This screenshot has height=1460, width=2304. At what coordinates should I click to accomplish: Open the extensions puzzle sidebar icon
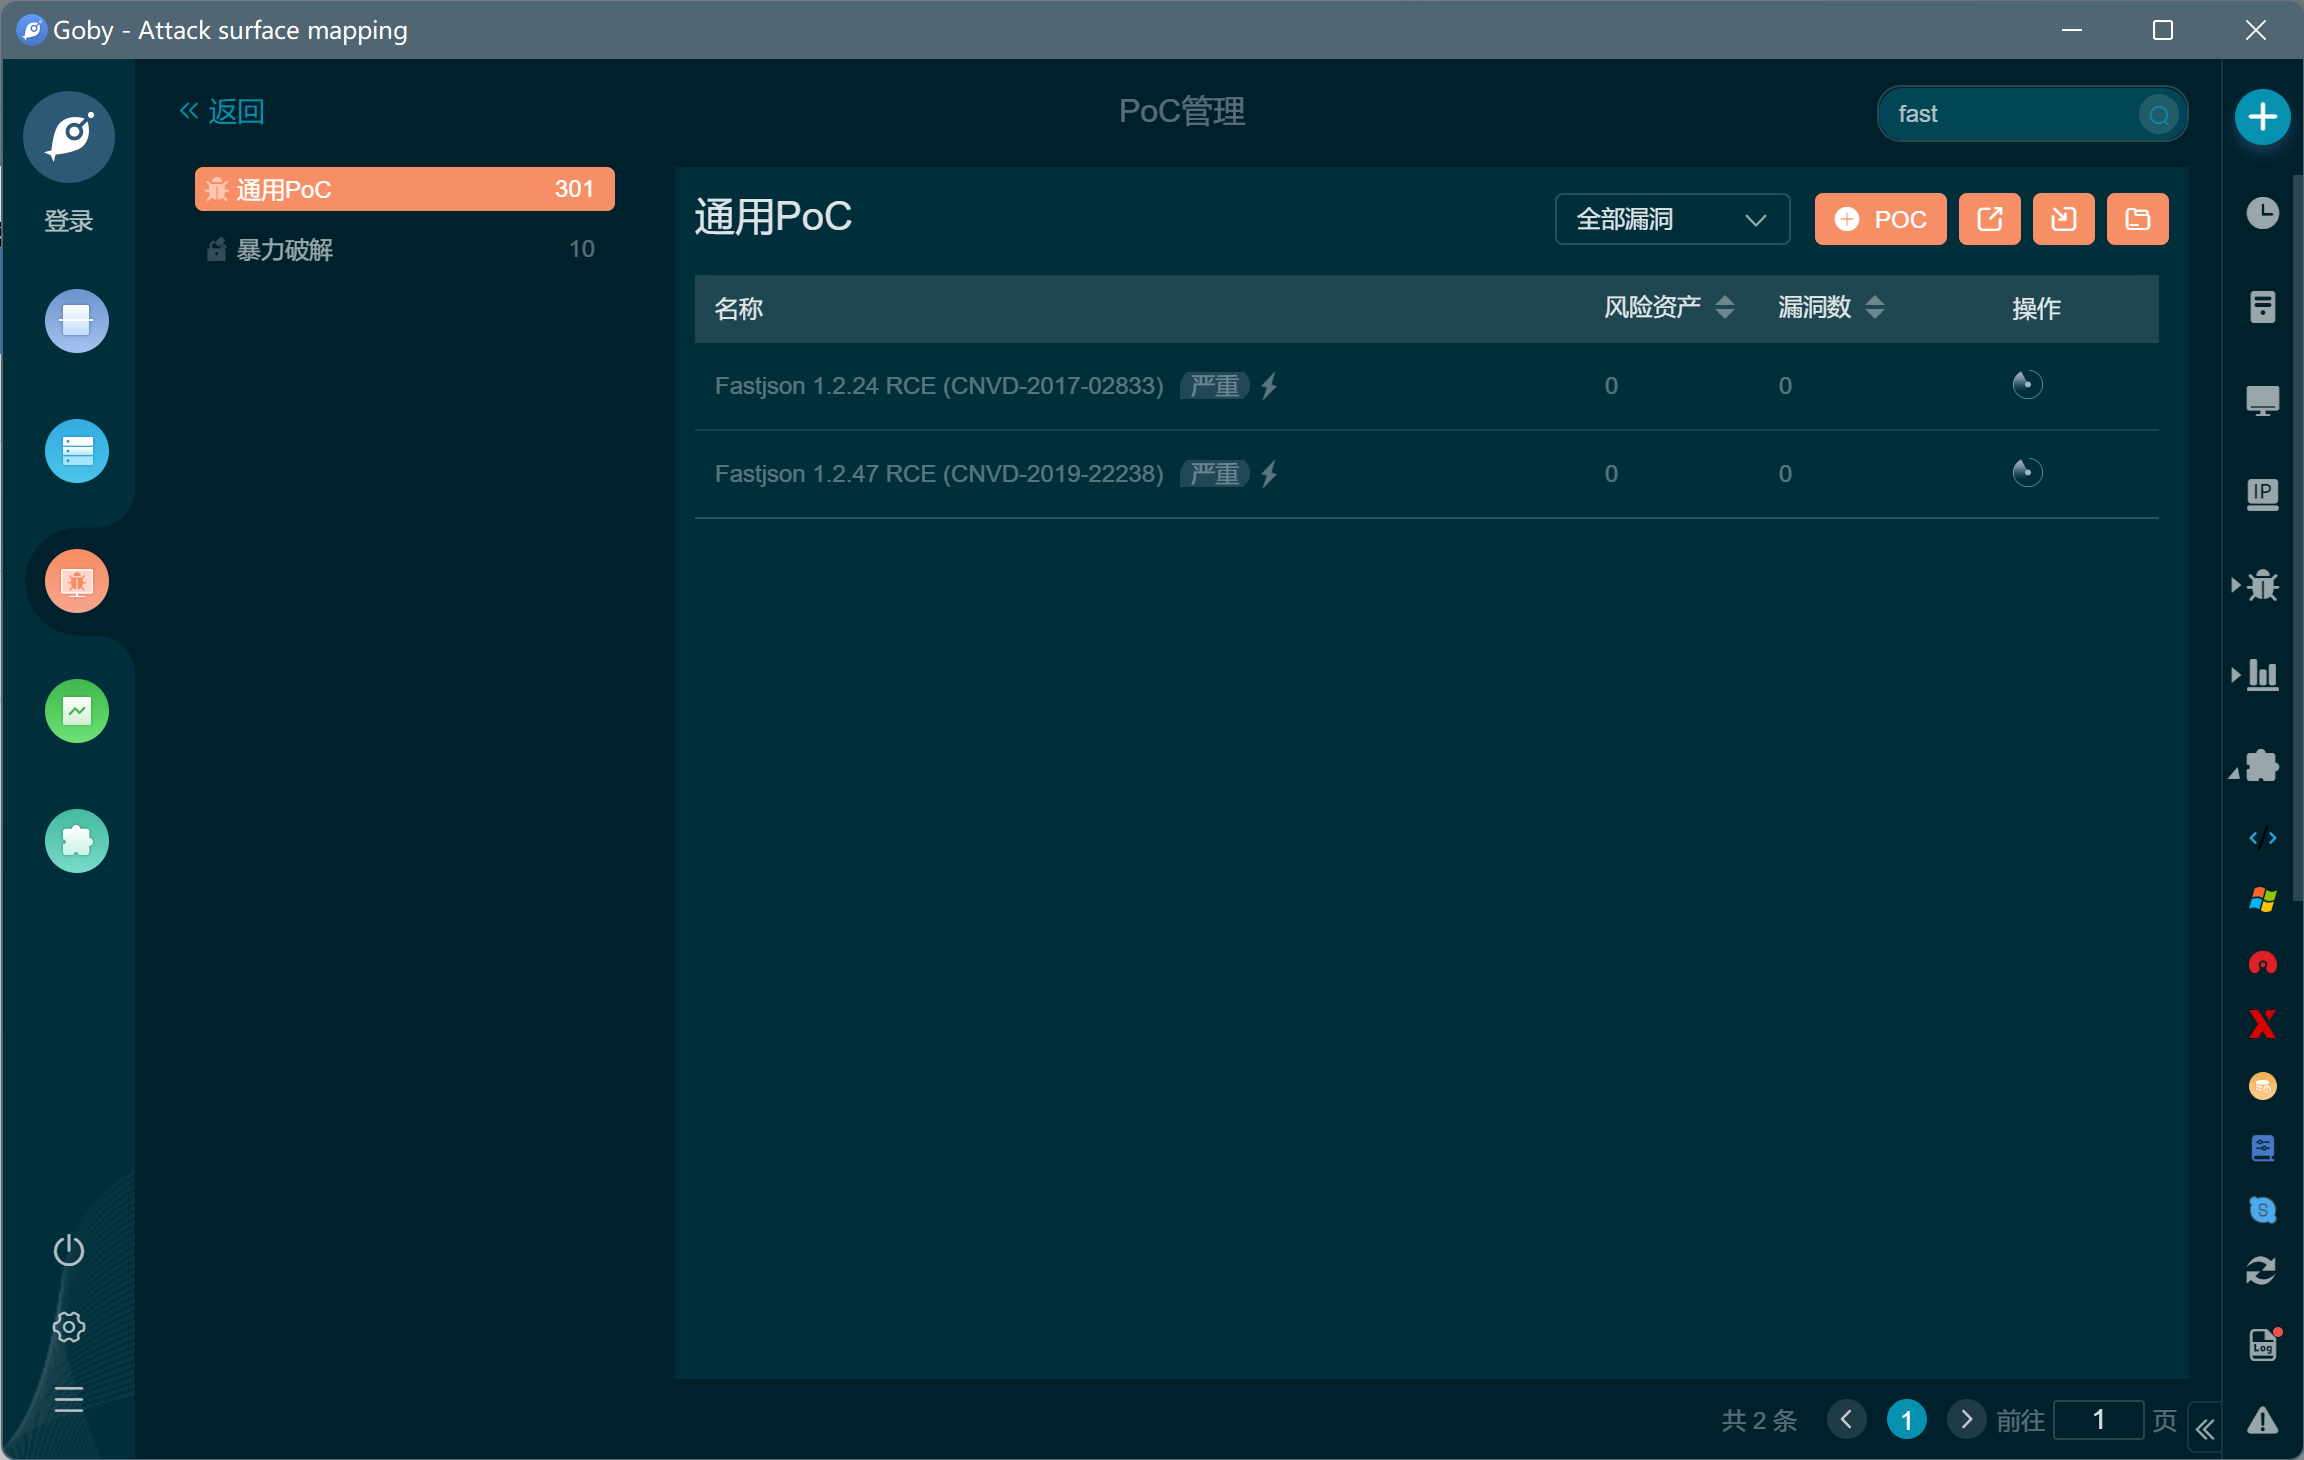pyautogui.click(x=77, y=841)
